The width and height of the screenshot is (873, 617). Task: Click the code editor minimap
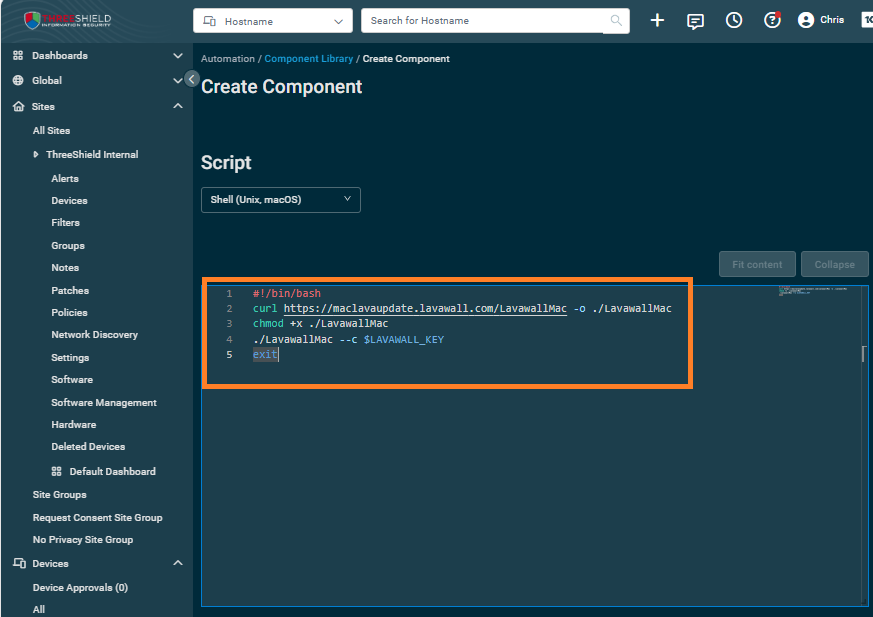click(x=813, y=291)
